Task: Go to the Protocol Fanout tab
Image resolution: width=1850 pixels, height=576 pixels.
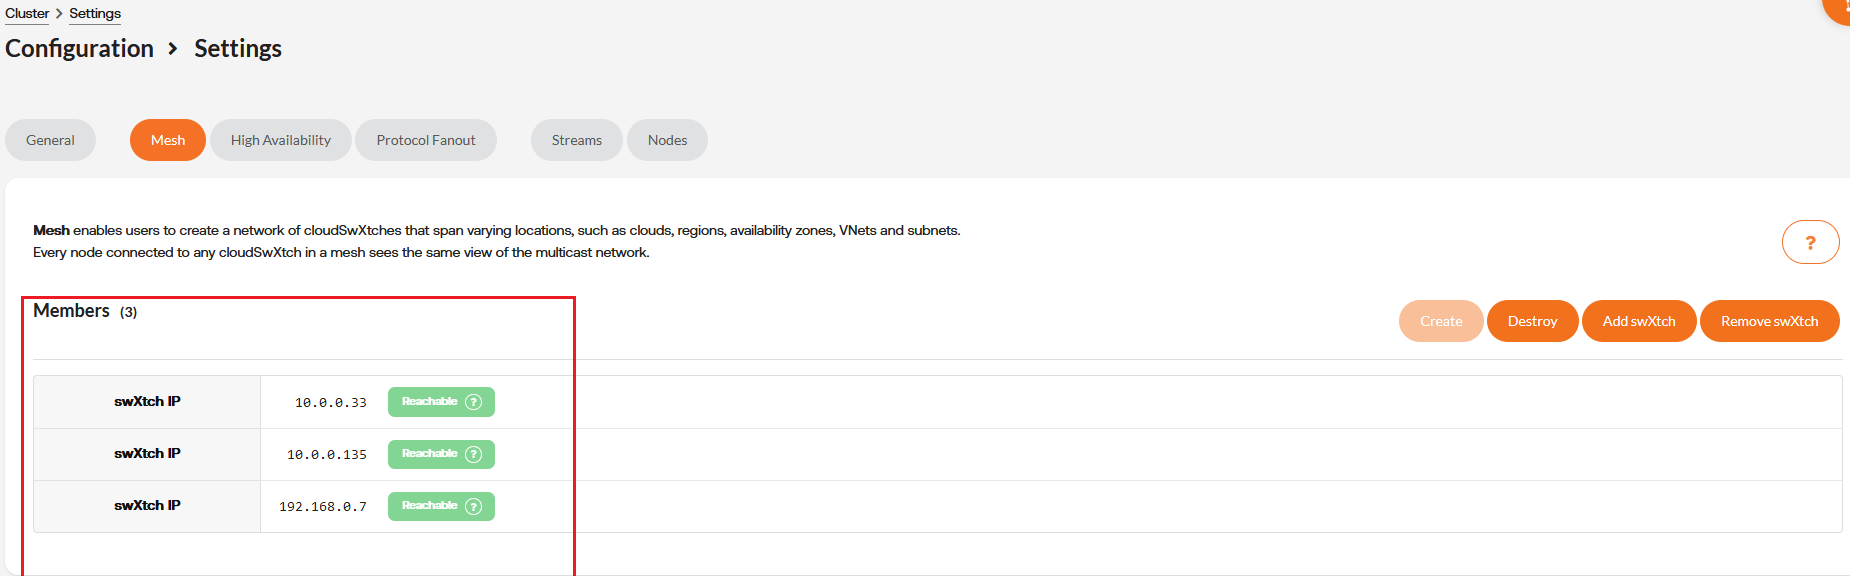Action: (x=426, y=140)
